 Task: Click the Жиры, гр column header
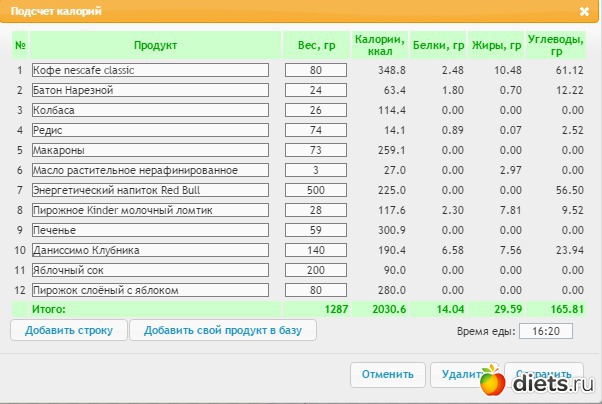(x=496, y=45)
